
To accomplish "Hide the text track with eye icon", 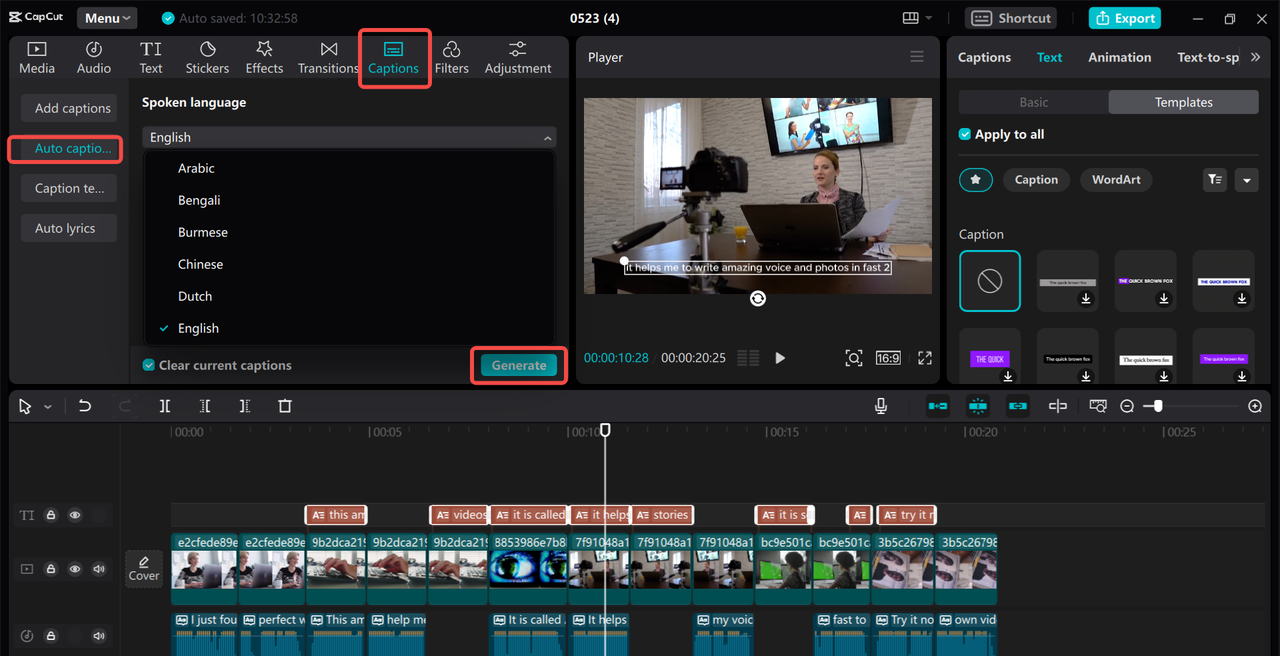I will pos(75,515).
